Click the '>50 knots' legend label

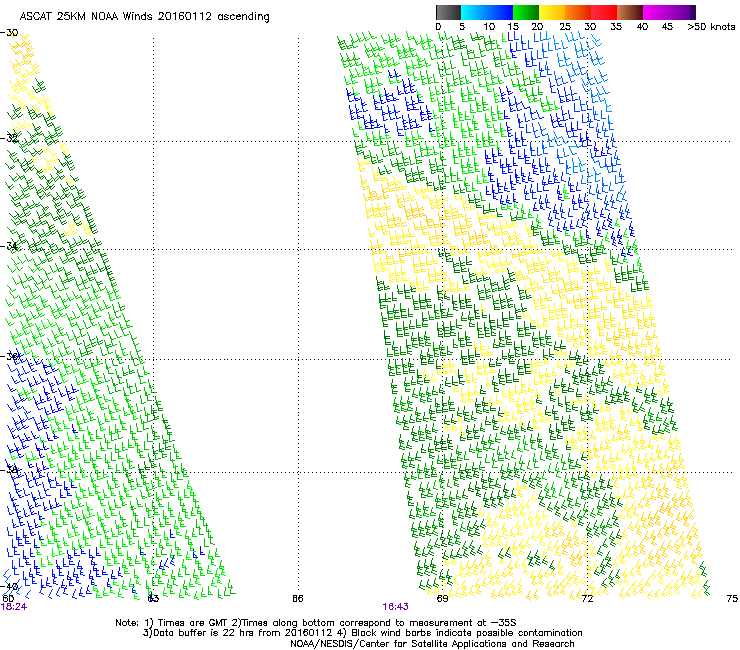point(711,27)
